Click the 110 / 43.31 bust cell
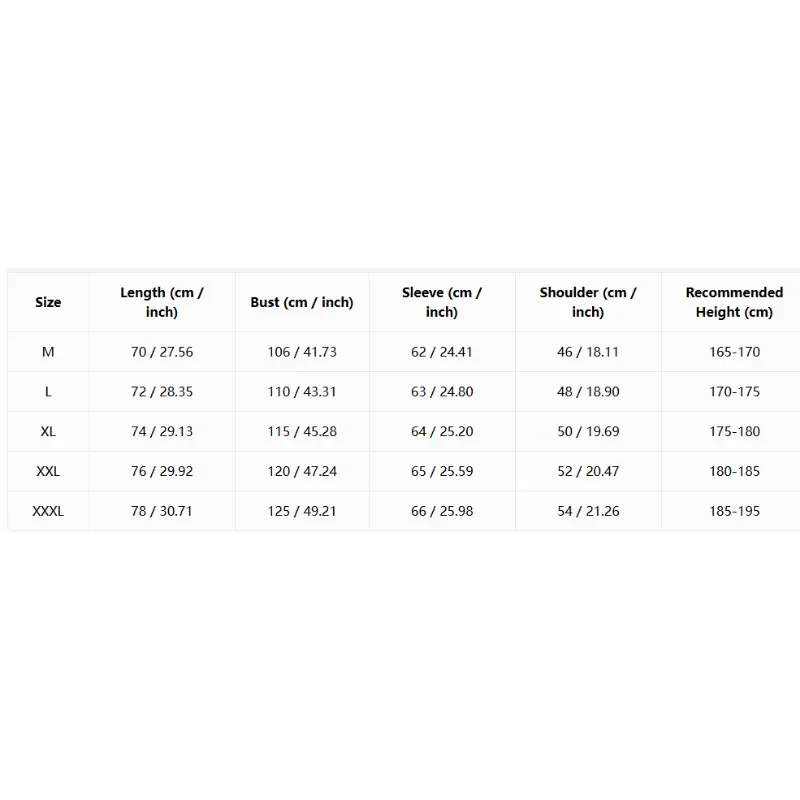Image resolution: width=800 pixels, height=800 pixels. 302,392
